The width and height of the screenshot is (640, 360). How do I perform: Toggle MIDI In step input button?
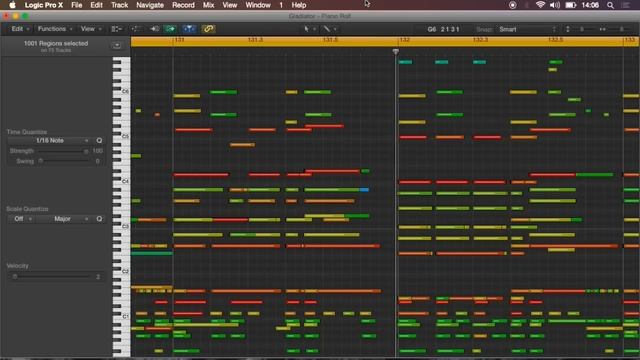[x=154, y=29]
